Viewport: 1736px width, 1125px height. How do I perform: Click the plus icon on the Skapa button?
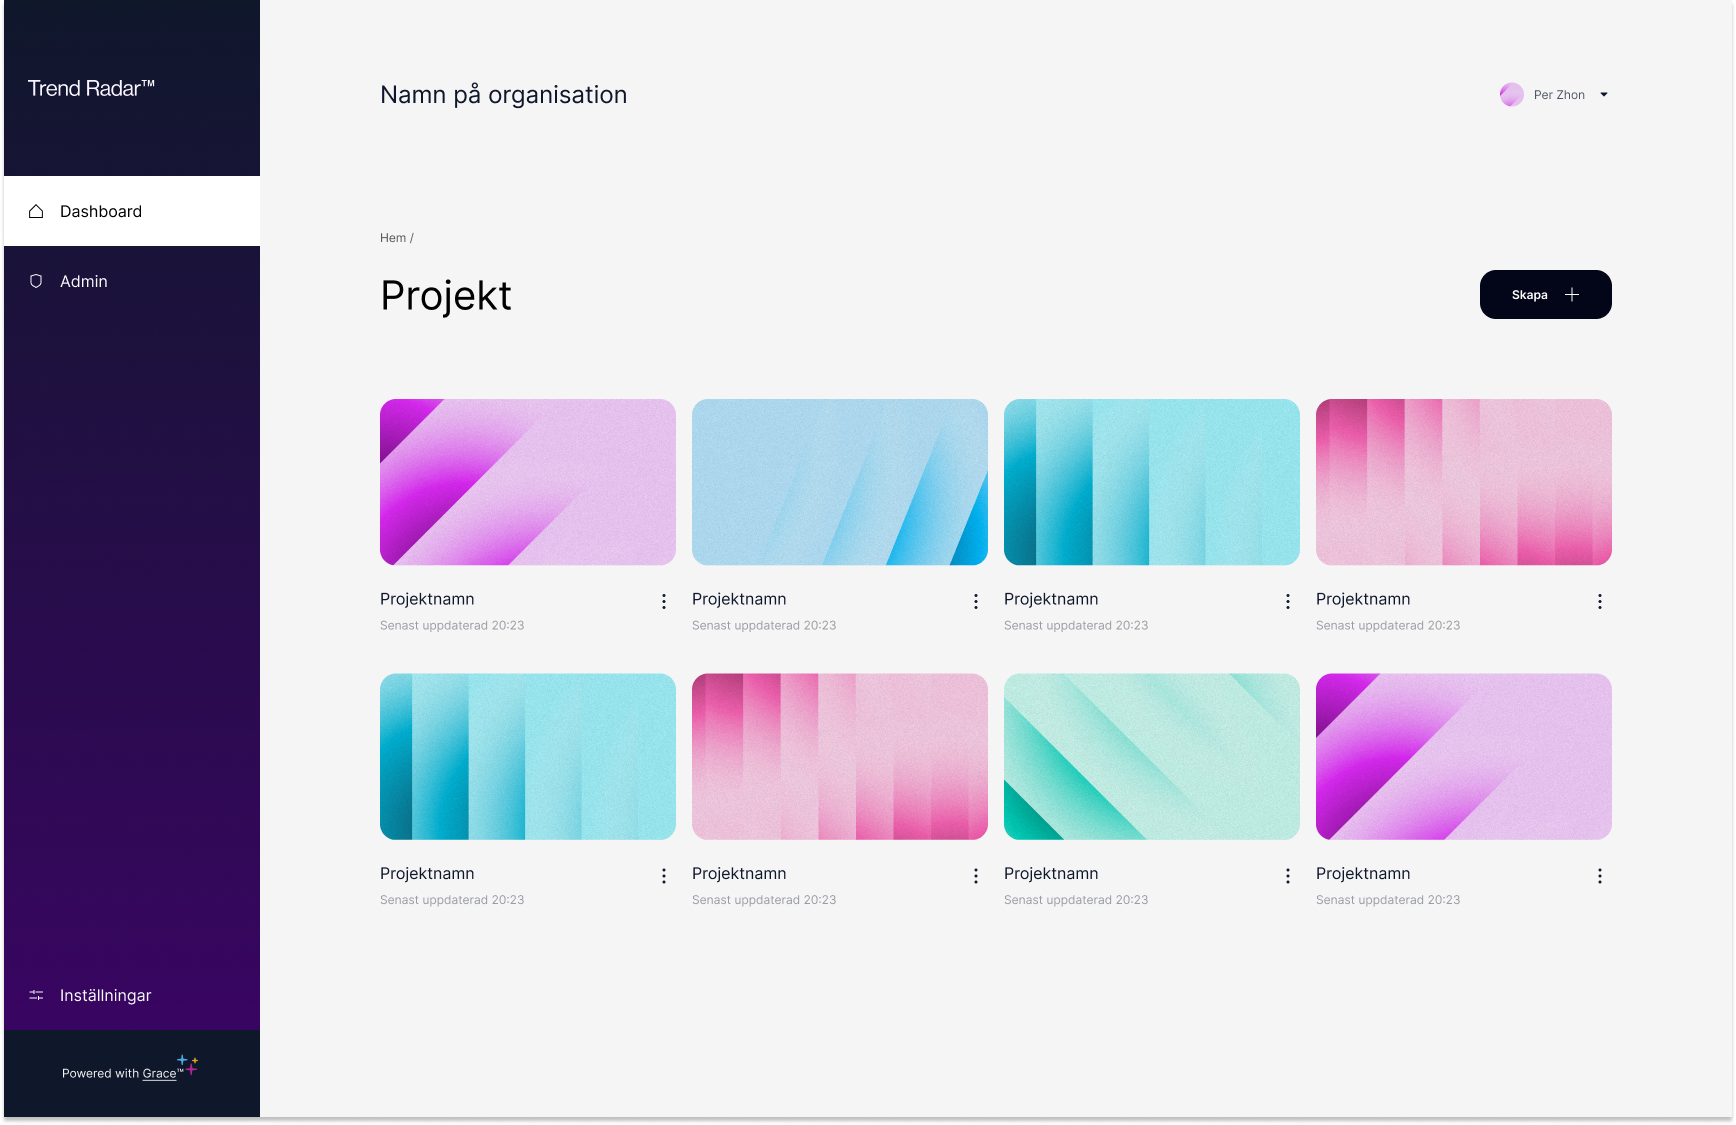1571,294
